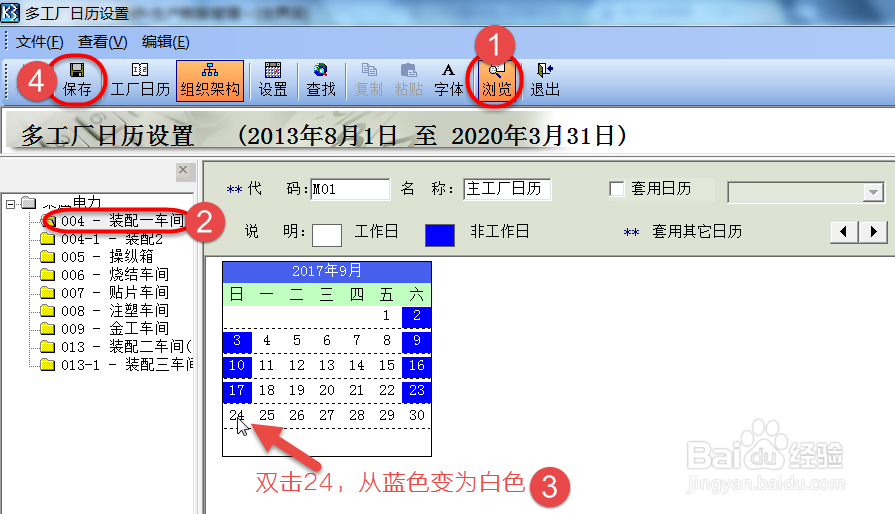Toggle the 组织架构 organization structure button
Viewport: 895px width, 514px height.
point(210,80)
